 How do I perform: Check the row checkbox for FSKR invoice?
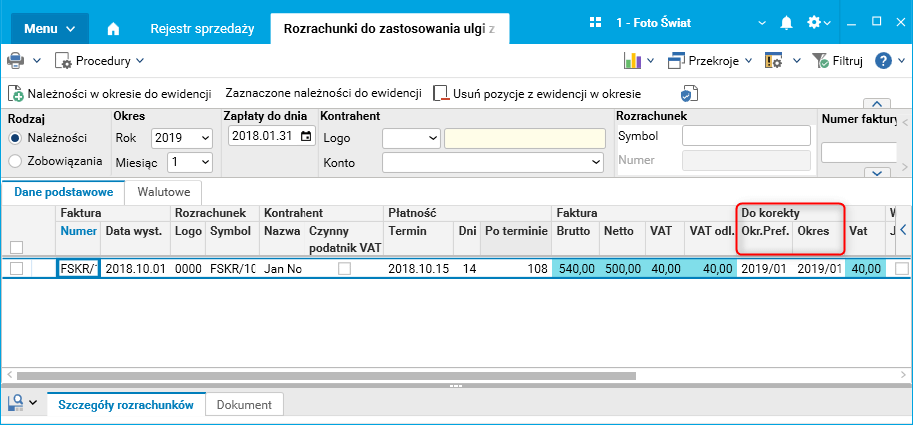point(16,268)
